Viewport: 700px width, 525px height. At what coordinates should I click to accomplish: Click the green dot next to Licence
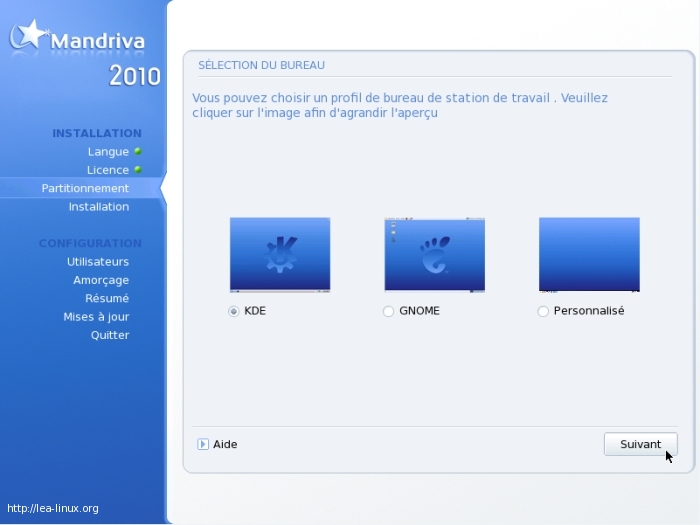138,170
